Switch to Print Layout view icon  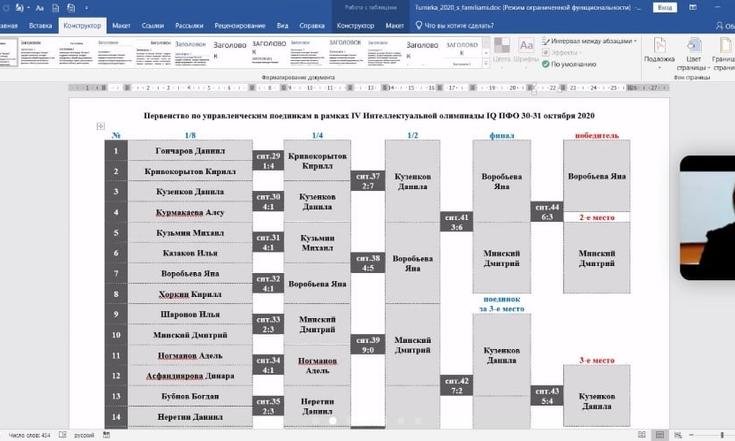point(660,435)
